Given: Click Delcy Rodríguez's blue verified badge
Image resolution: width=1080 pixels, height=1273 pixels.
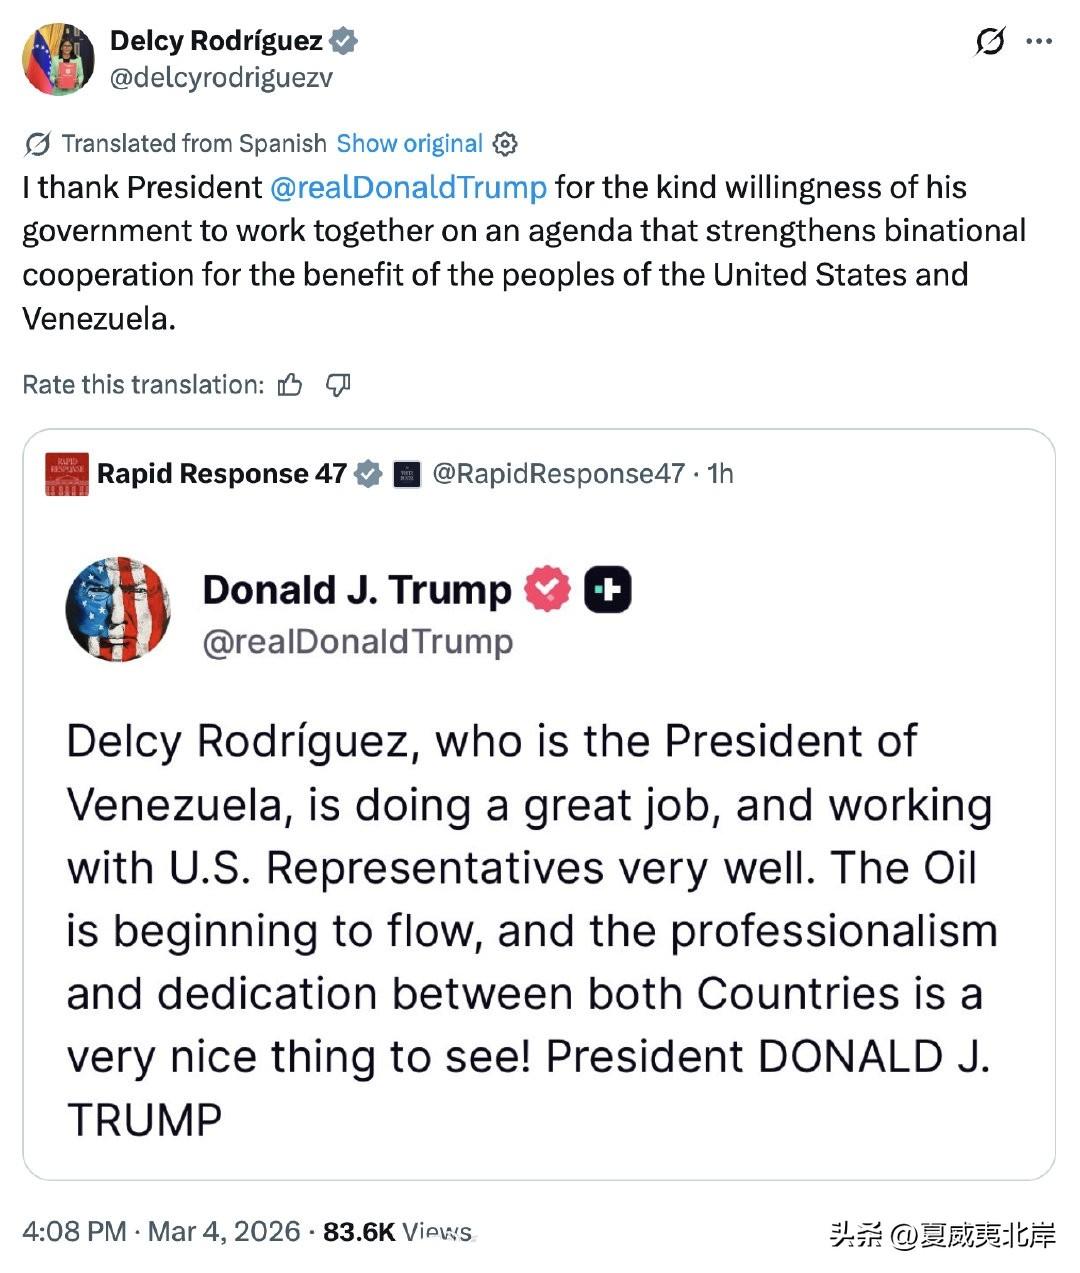Looking at the screenshot, I should click(x=343, y=41).
